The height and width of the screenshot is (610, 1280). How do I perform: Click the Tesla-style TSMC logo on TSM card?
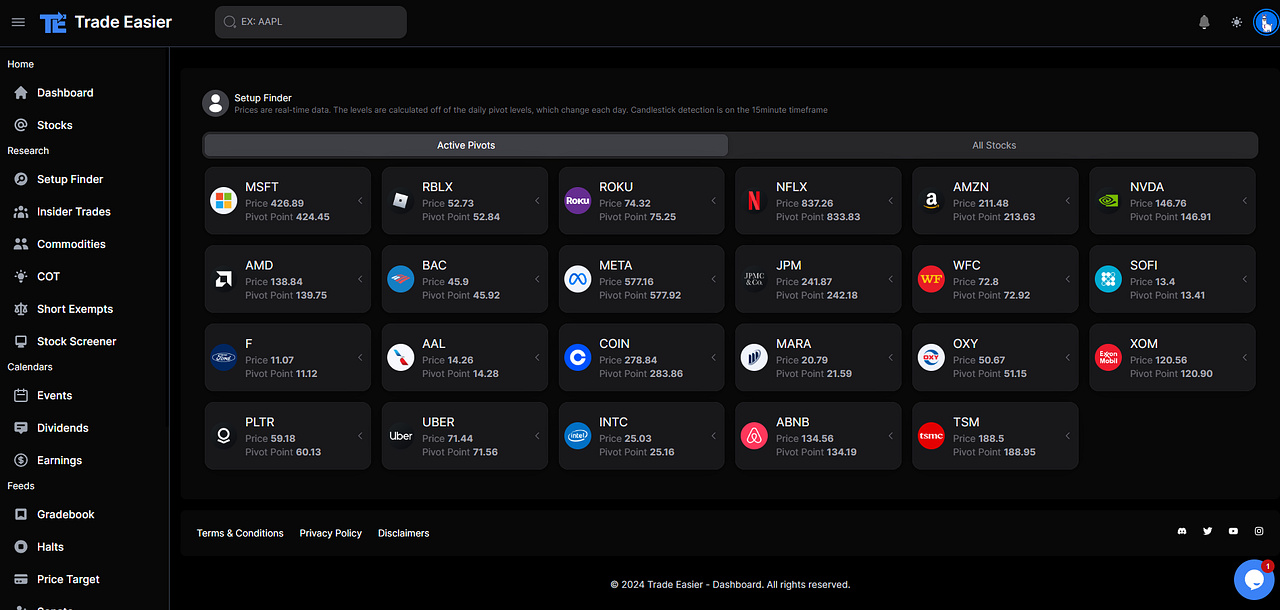[x=931, y=436]
